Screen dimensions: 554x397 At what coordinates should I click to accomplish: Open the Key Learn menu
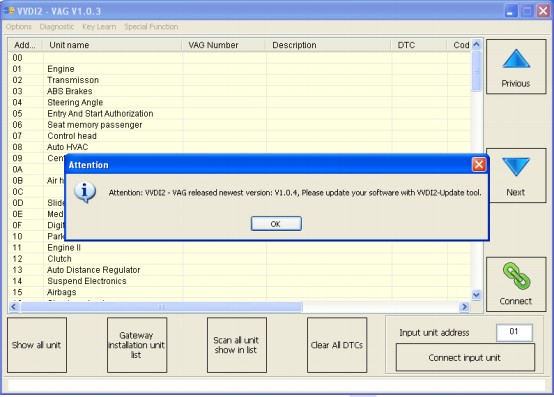pyautogui.click(x=99, y=27)
